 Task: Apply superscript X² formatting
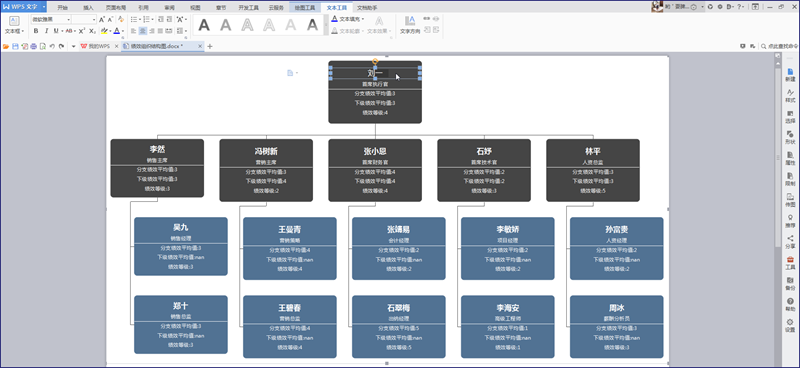click(82, 31)
